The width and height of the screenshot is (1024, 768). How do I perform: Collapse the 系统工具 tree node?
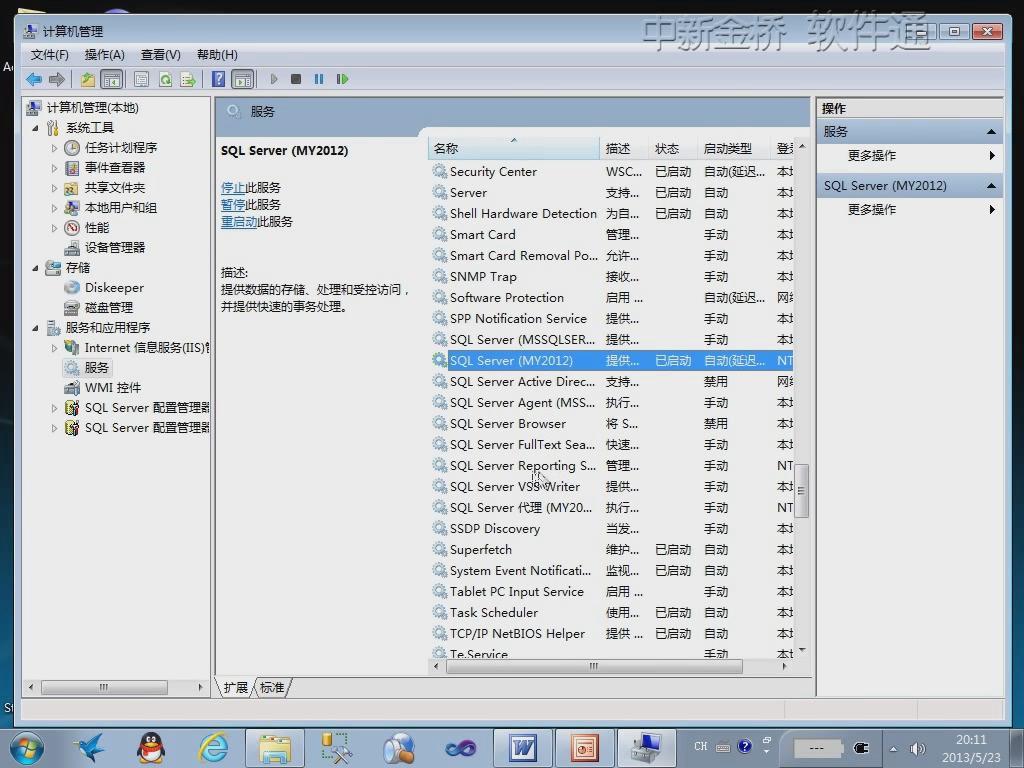tap(35, 128)
